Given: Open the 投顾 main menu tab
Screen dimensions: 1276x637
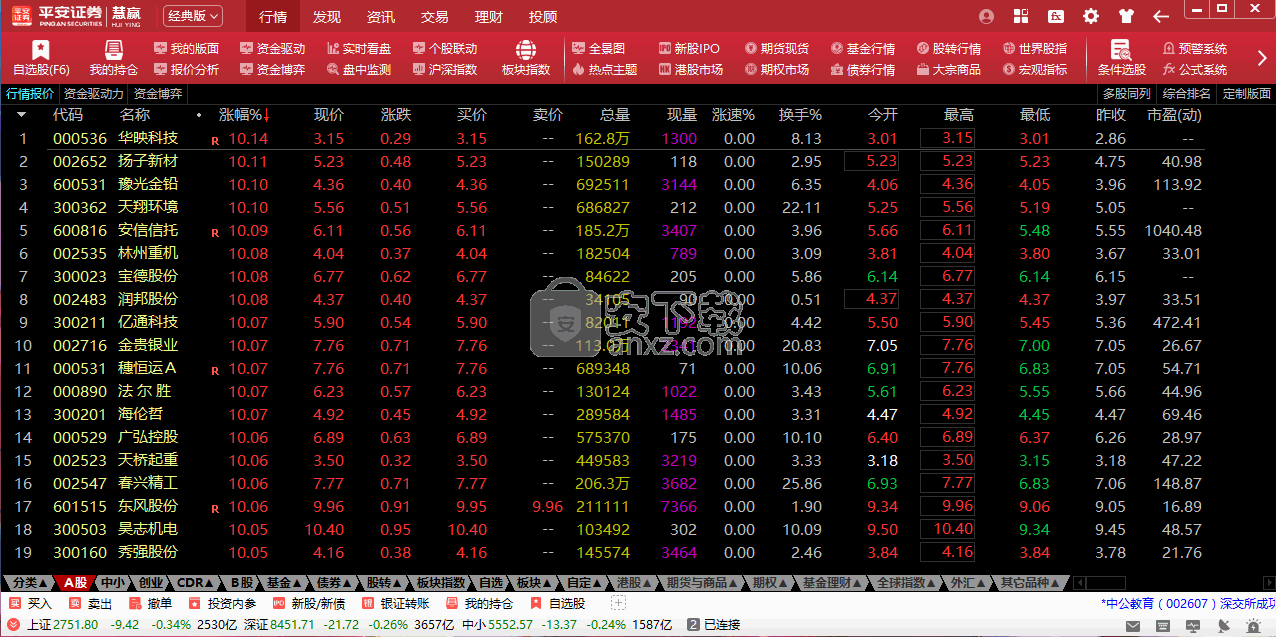Looking at the screenshot, I should pyautogui.click(x=543, y=17).
